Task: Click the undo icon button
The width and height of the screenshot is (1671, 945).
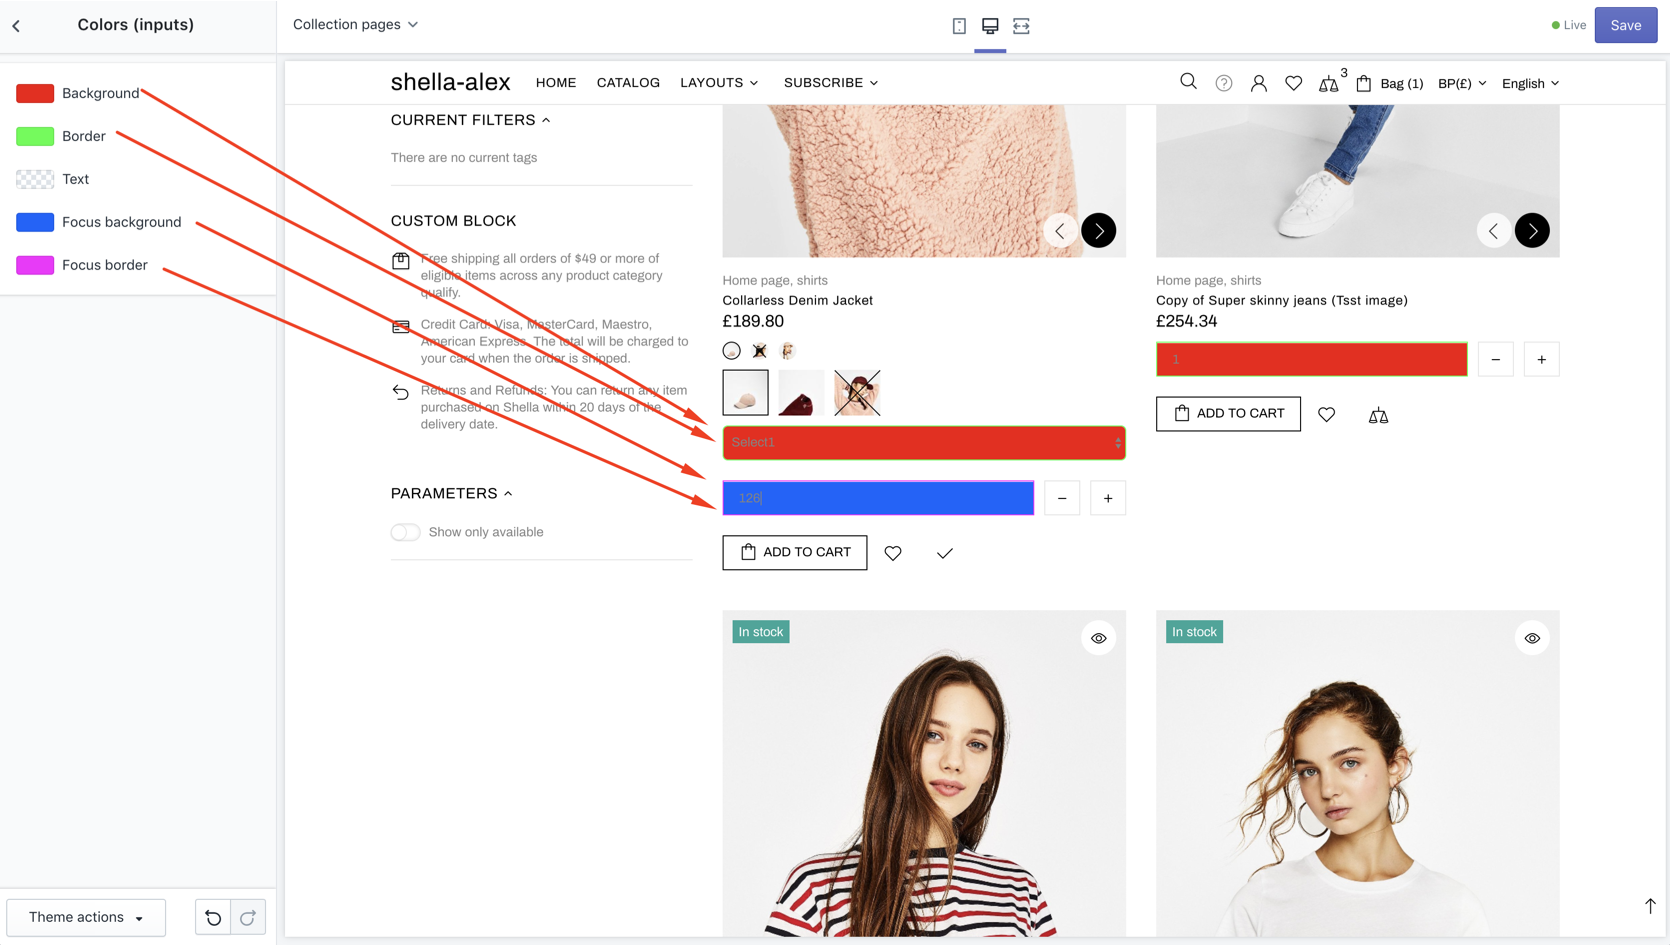Action: pyautogui.click(x=213, y=917)
